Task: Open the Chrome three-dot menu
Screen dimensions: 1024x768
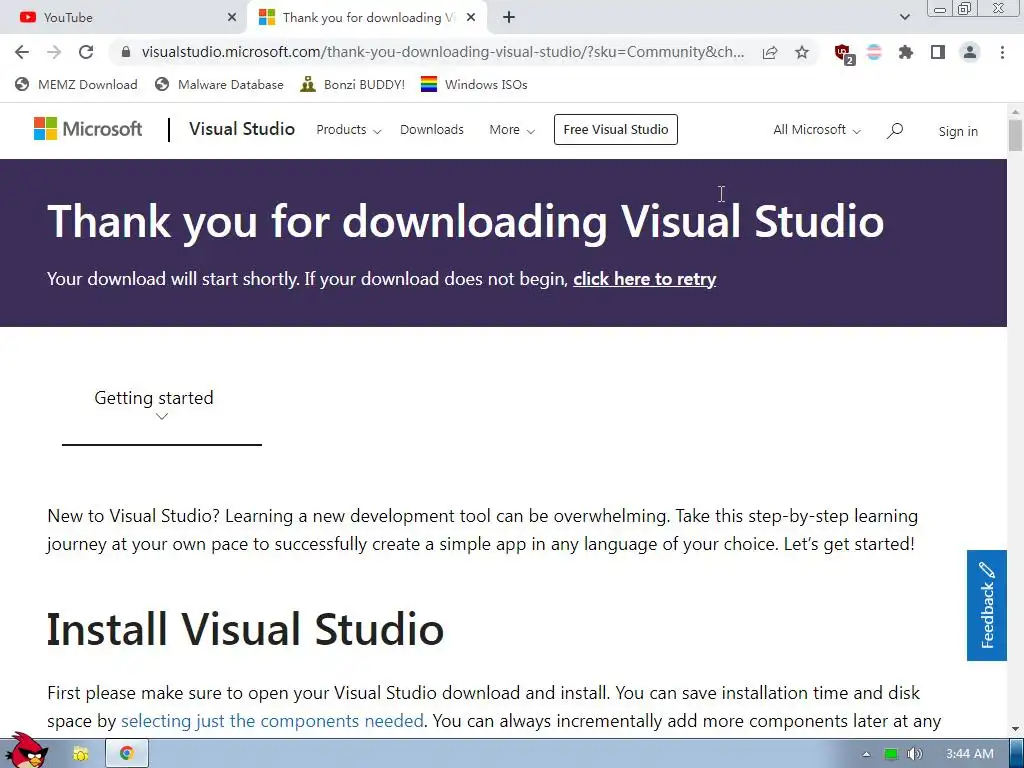Action: [x=1002, y=52]
